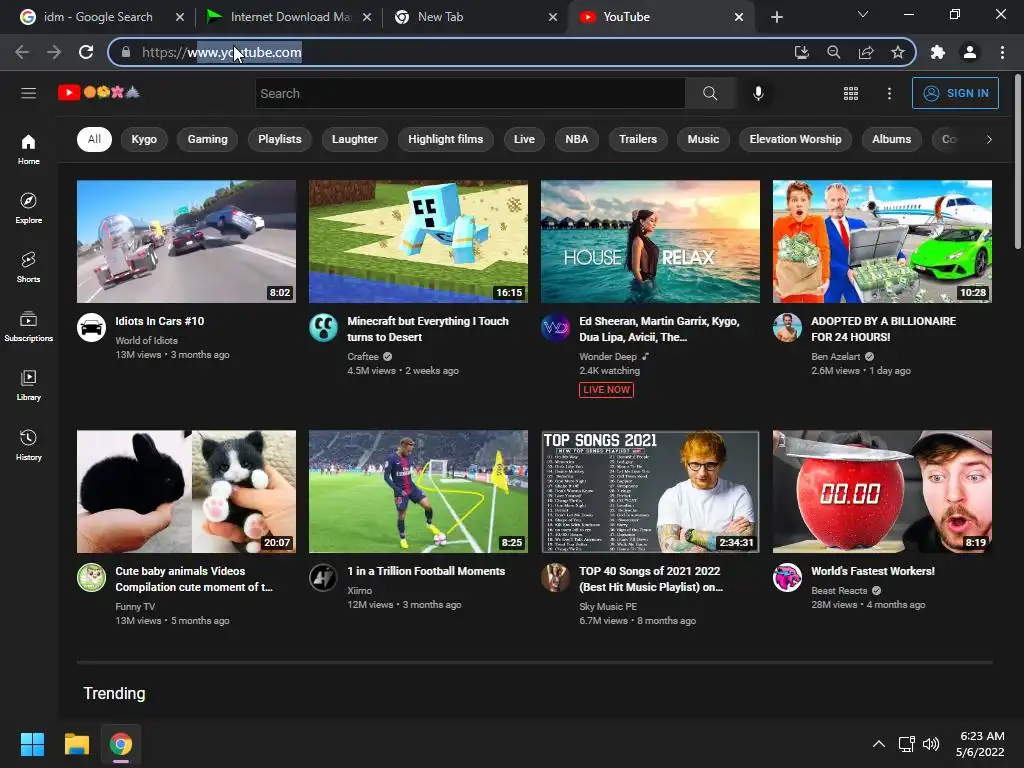Image resolution: width=1024 pixels, height=768 pixels.
Task: Open the YouTube hamburger guide menu
Action: [x=28, y=93]
